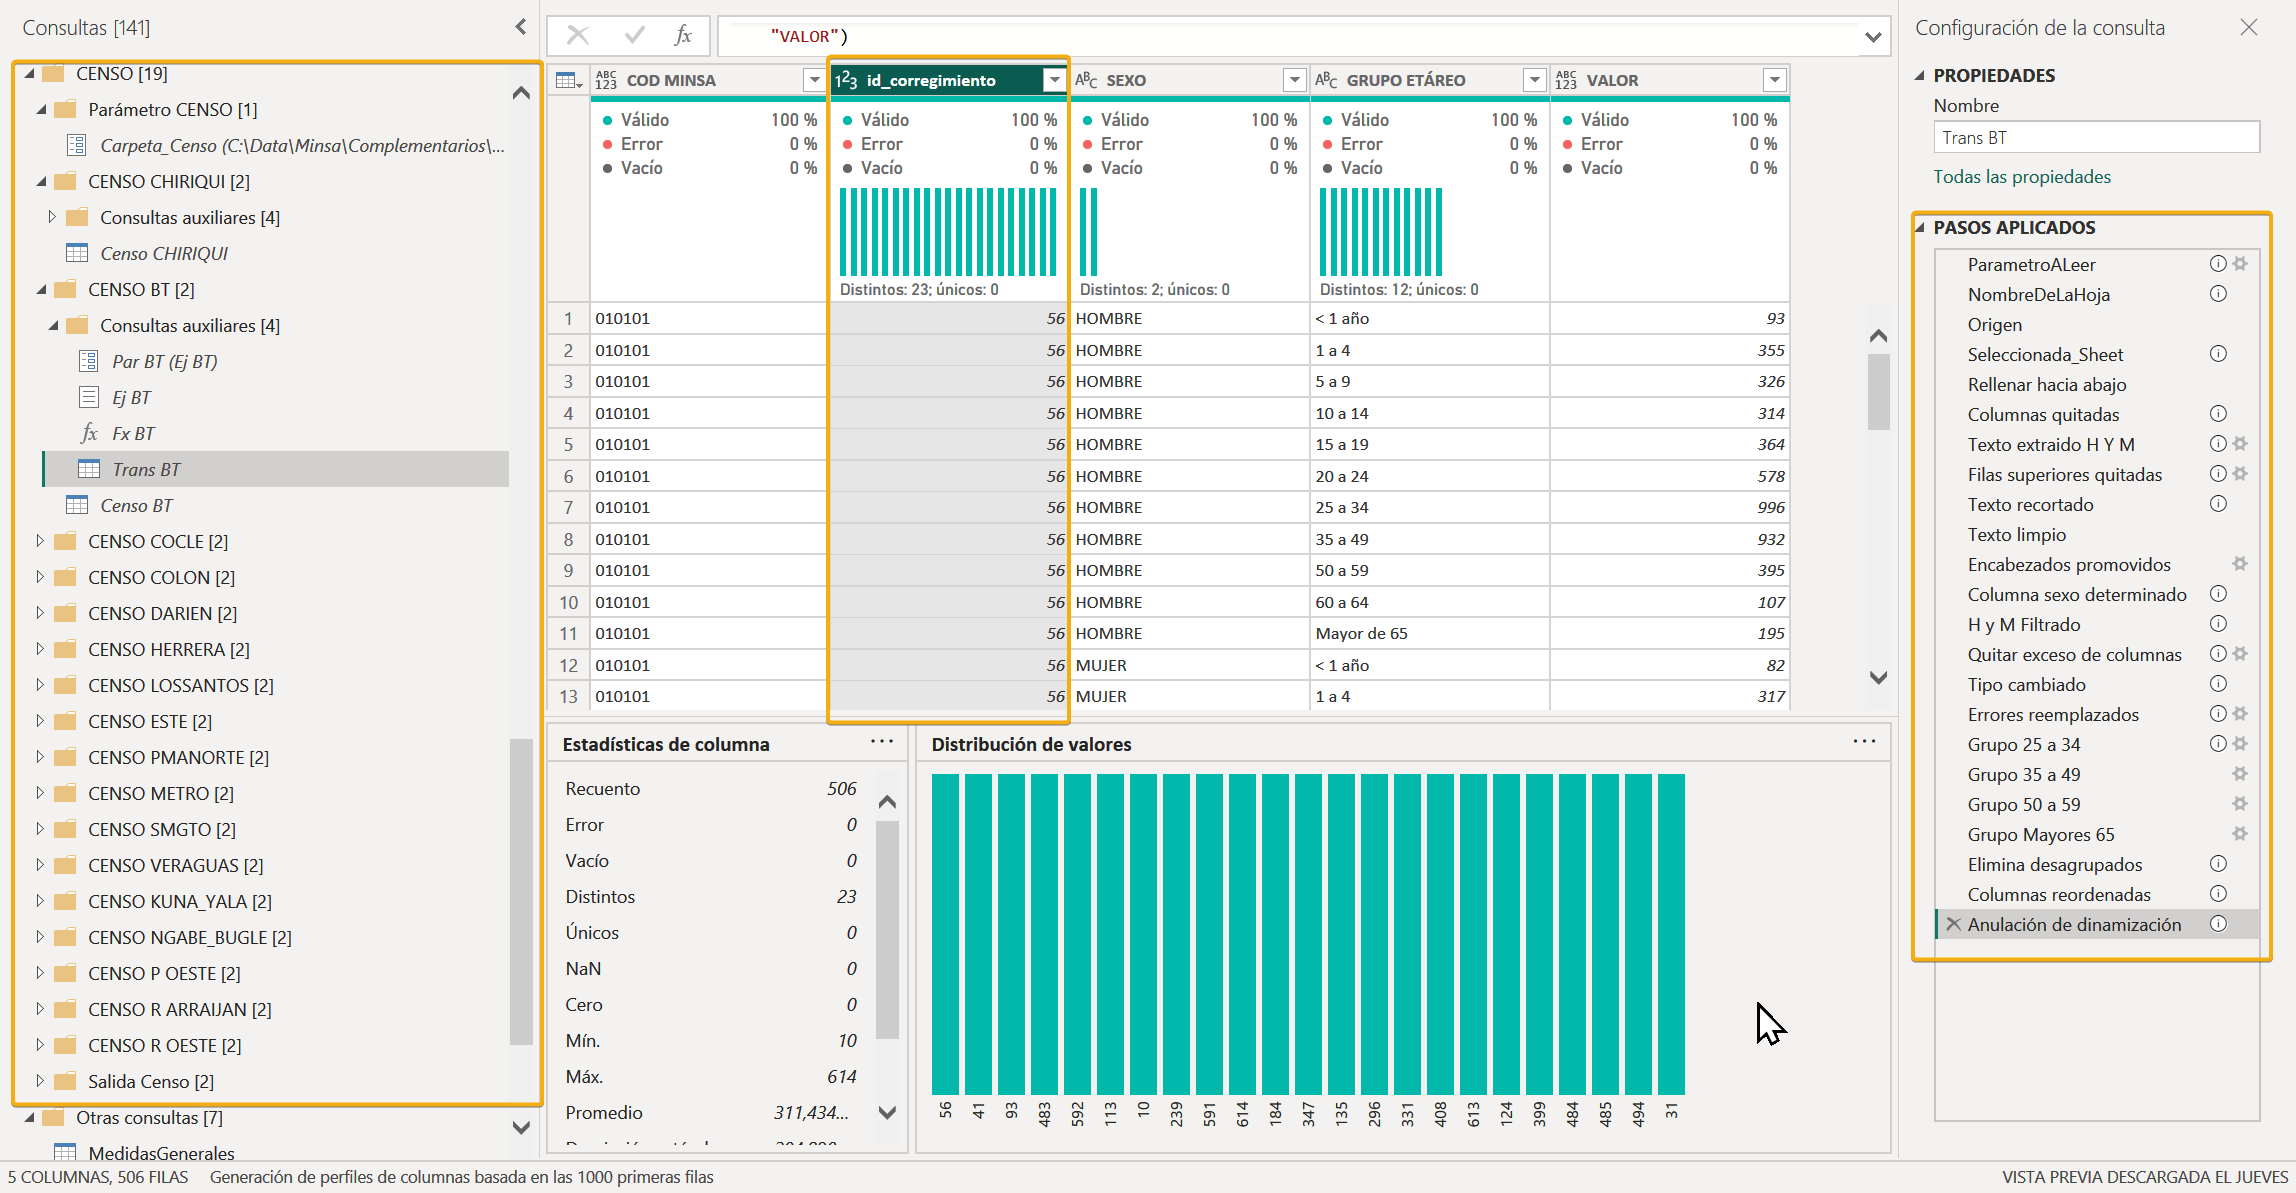Image resolution: width=2296 pixels, height=1193 pixels.
Task: Click GRUPO ETÁREO text type icon
Action: 1326,80
